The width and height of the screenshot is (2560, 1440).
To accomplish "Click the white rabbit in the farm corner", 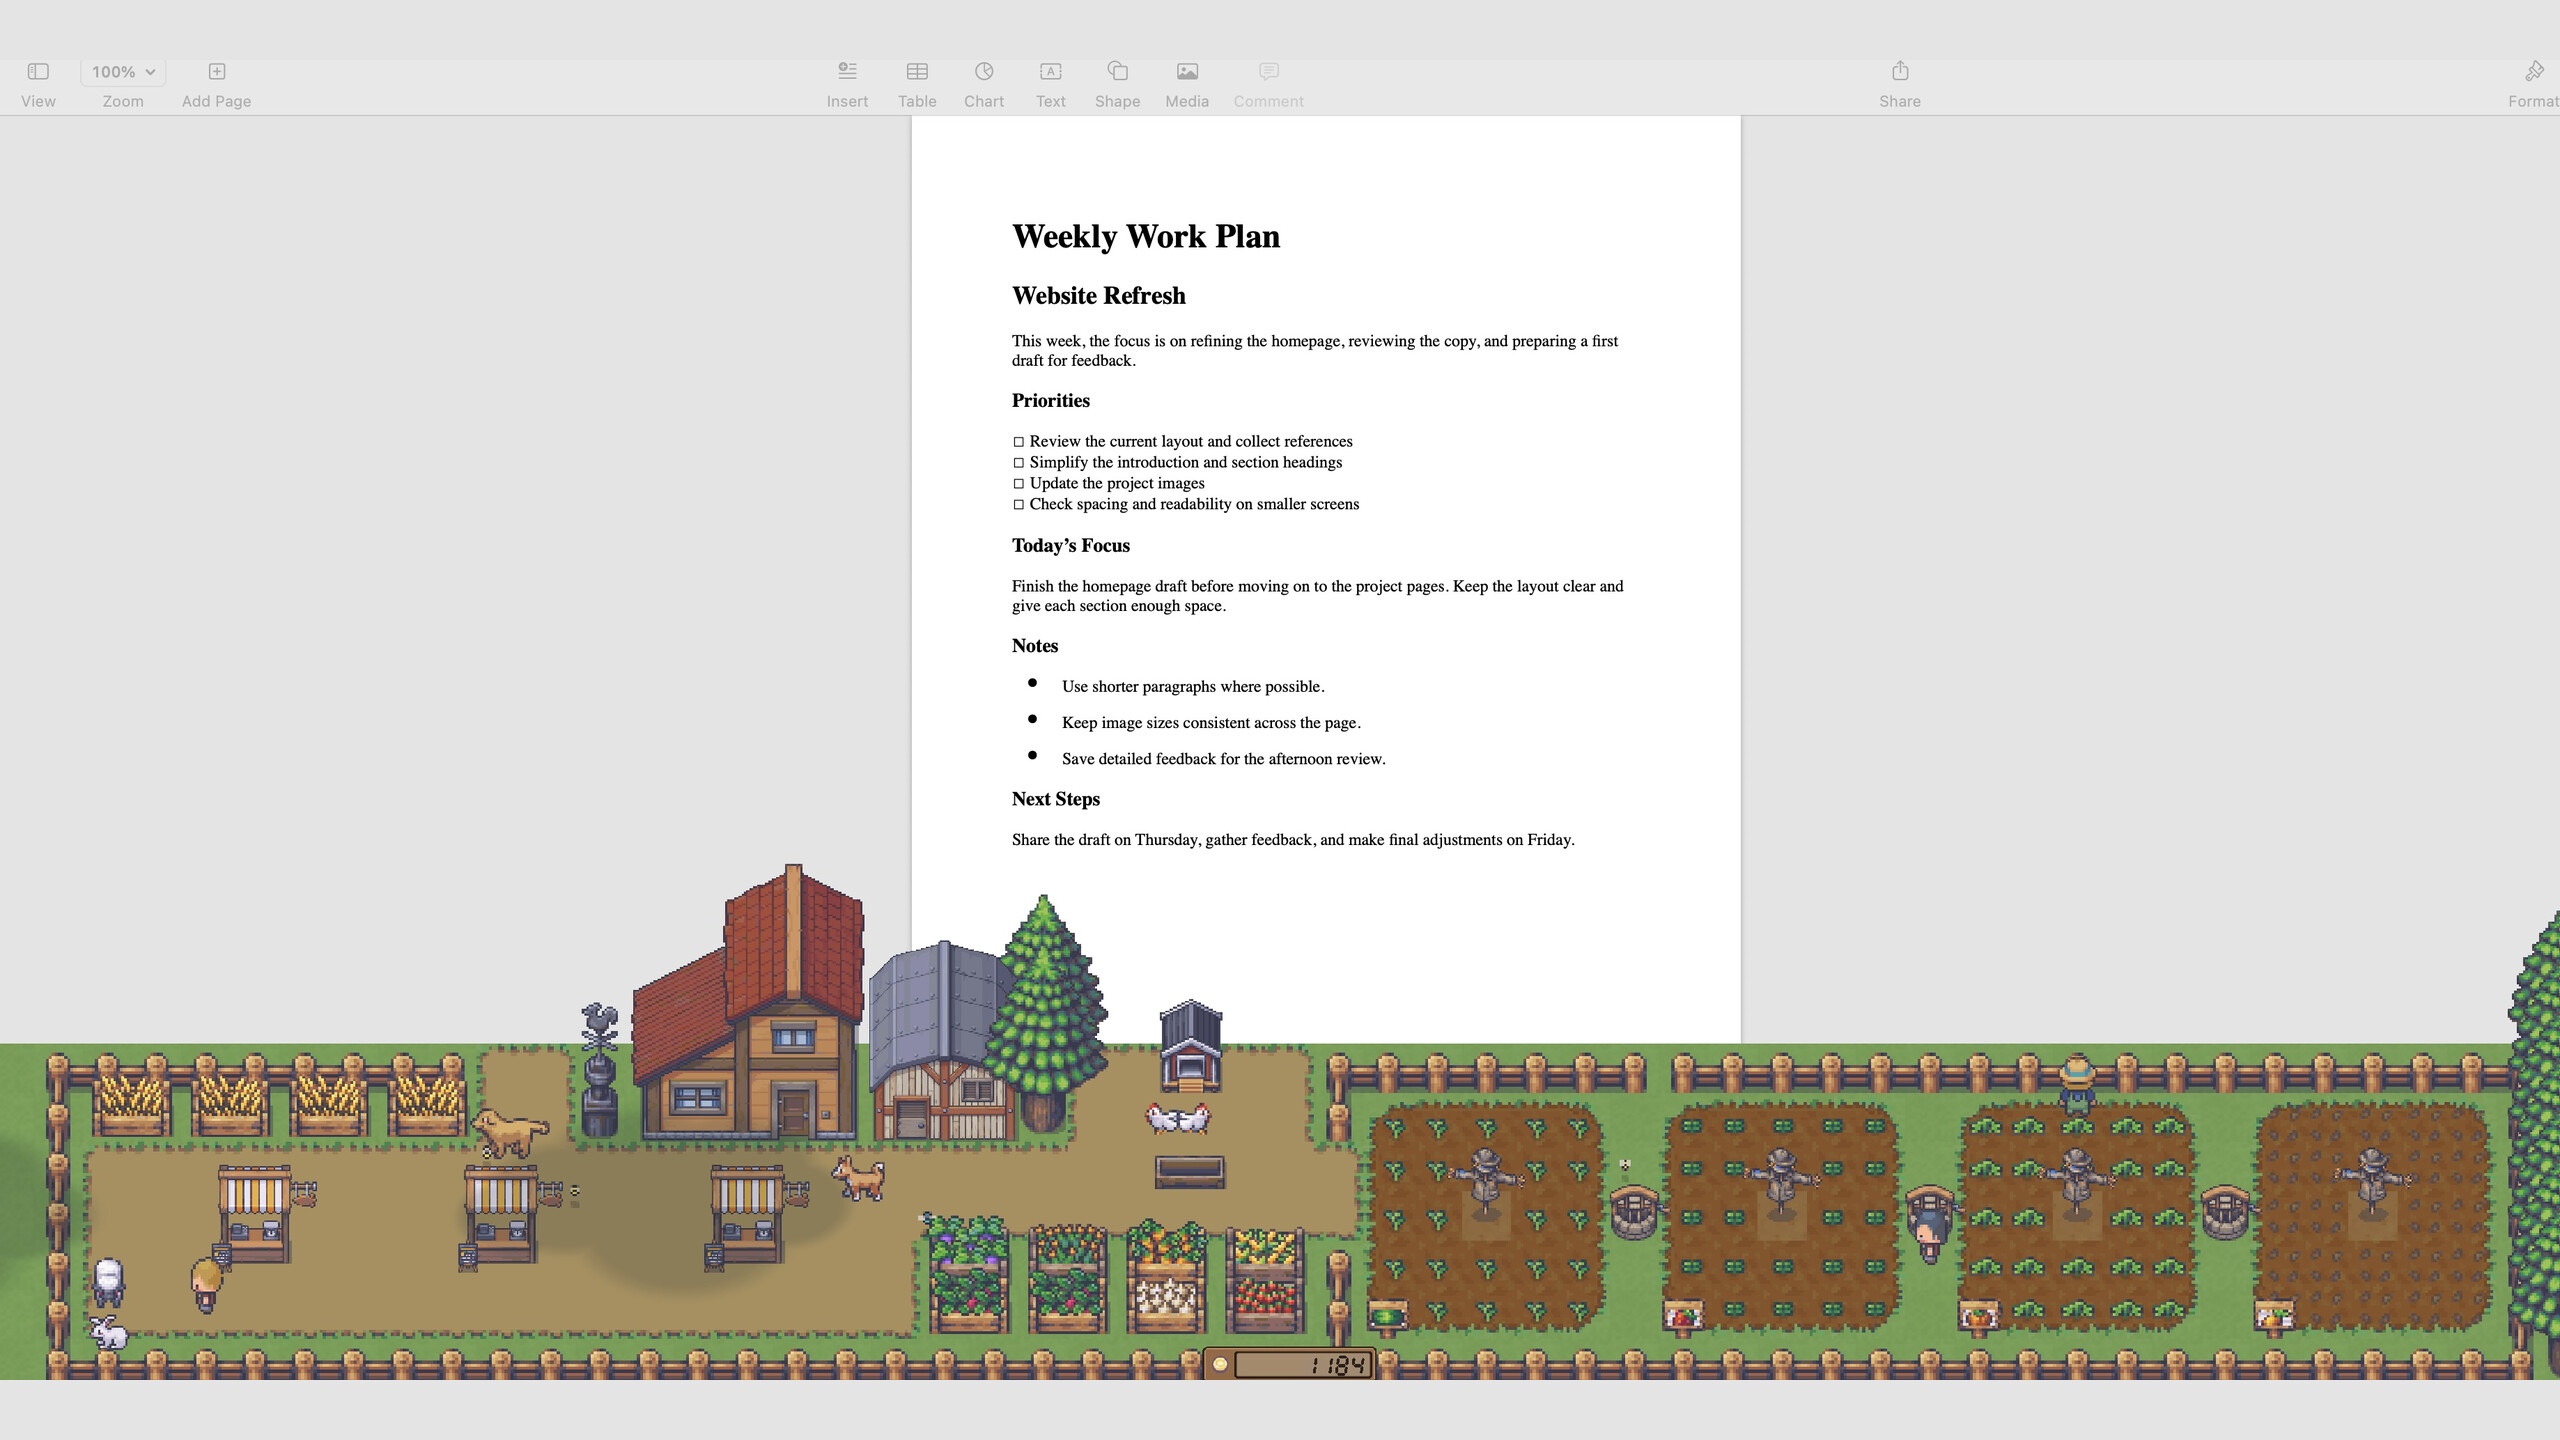I will [x=109, y=1332].
